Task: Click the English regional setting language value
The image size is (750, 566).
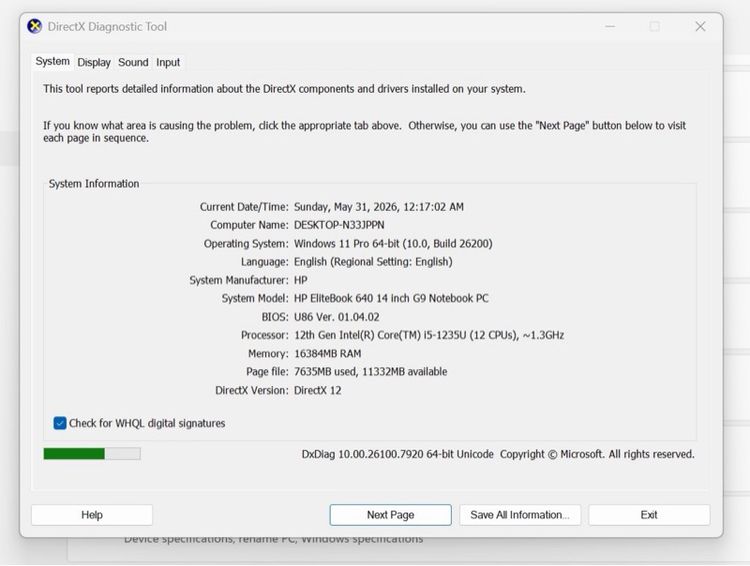Action: tap(373, 262)
